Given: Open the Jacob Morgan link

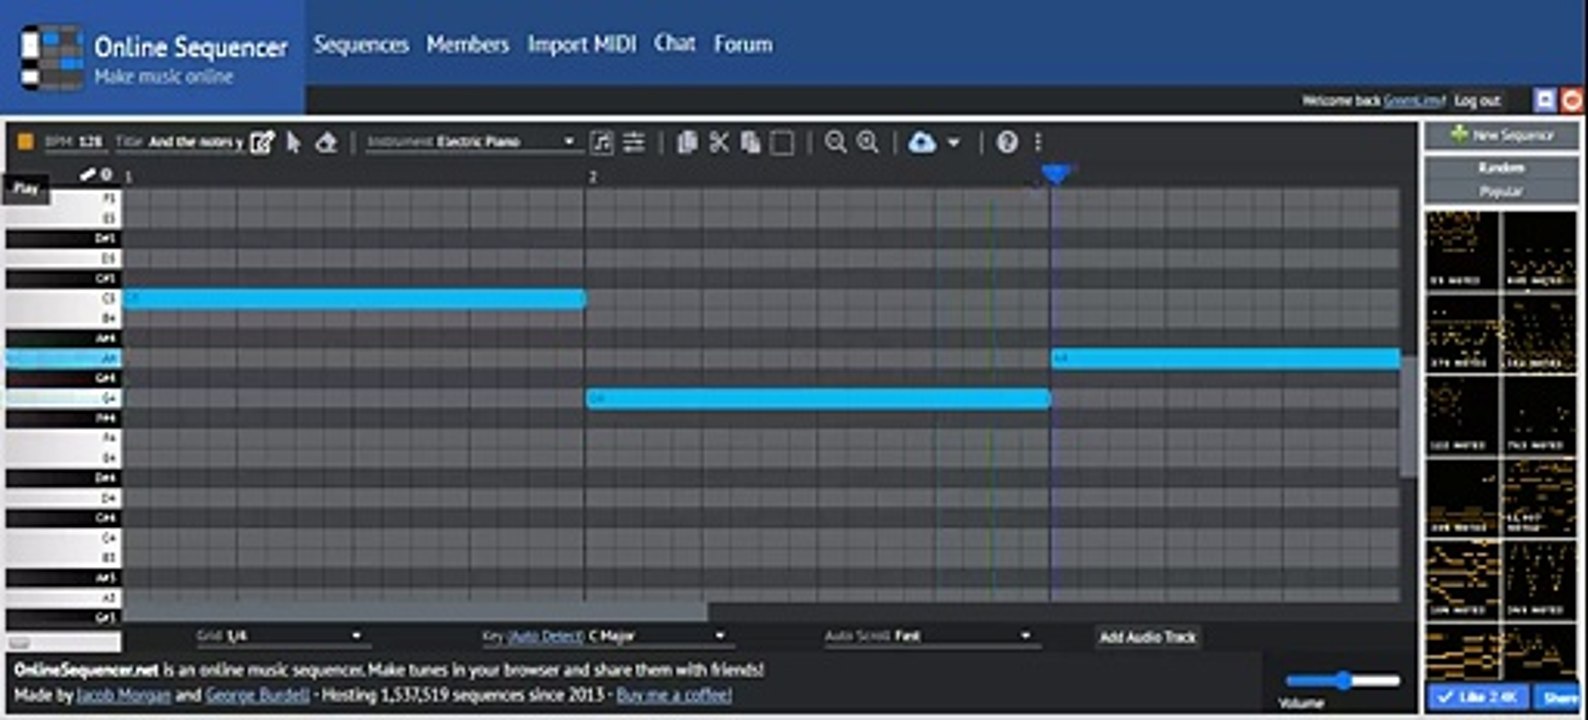Looking at the screenshot, I should 124,695.
